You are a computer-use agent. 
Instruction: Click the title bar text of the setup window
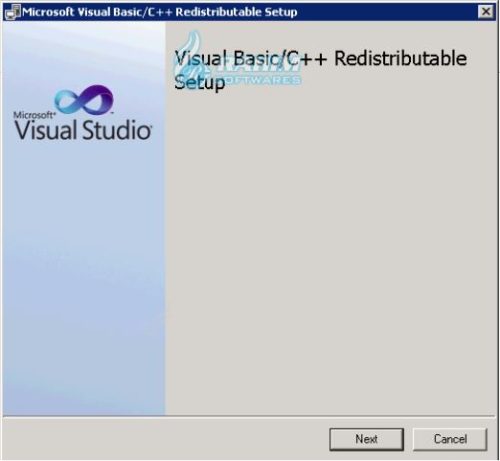tap(160, 12)
